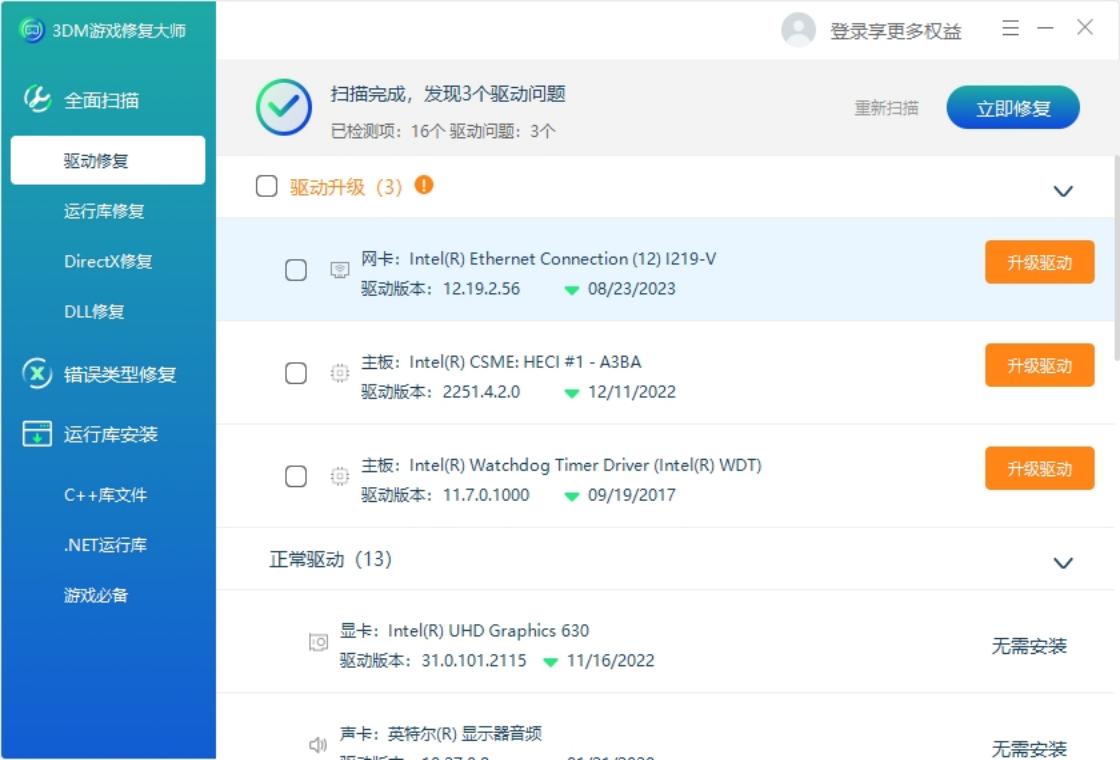The height and width of the screenshot is (760, 1120).
Task: Click the 正常驱动 (13) heading text
Action: coord(330,559)
